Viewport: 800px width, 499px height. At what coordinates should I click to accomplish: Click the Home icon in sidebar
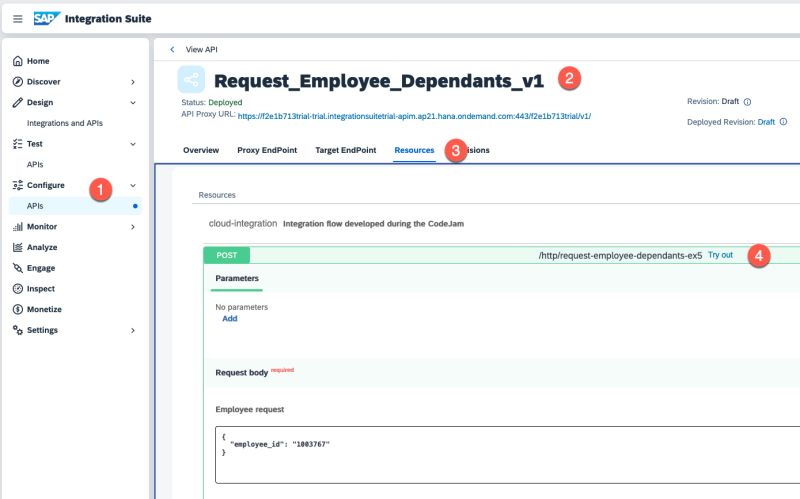(x=17, y=61)
